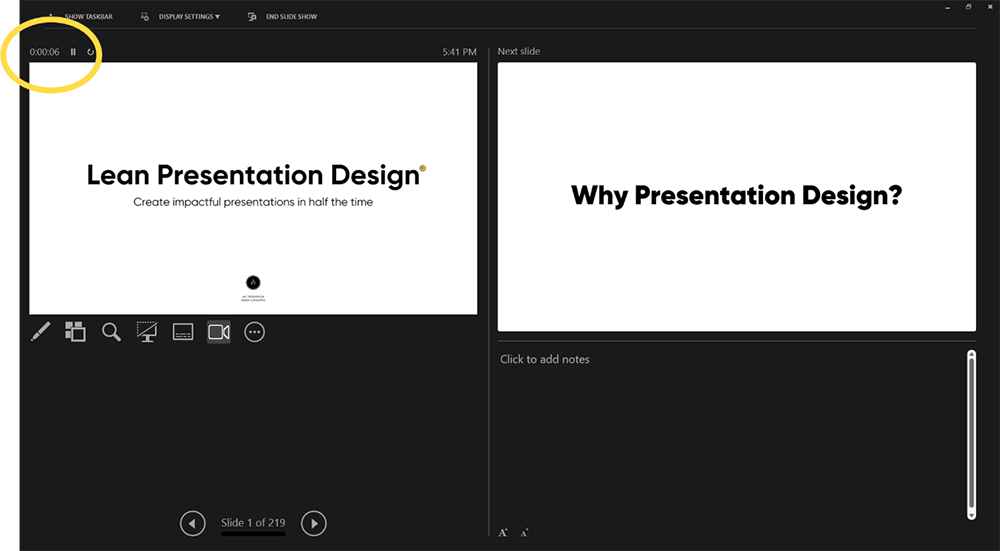Screen dimensions: 1000x551
Task: Increase the notes text size
Action: [503, 533]
